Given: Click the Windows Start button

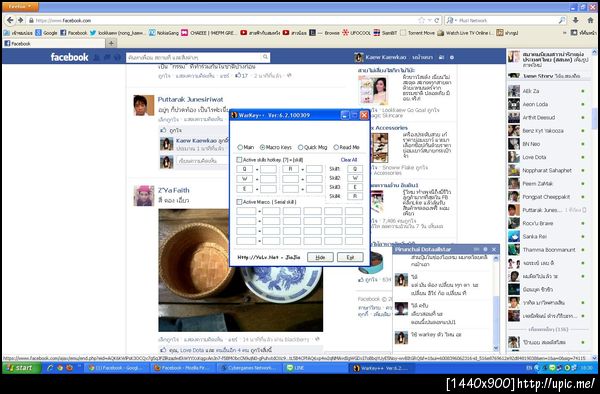Looking at the screenshot, I should coord(21,368).
